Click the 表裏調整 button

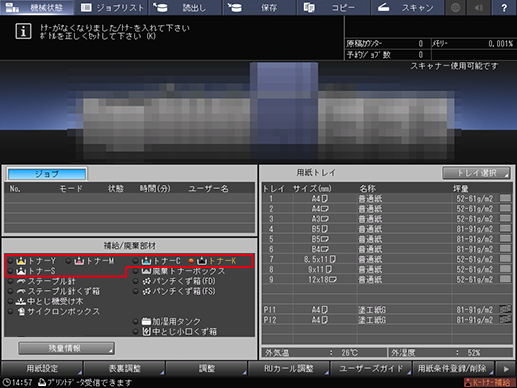(124, 368)
